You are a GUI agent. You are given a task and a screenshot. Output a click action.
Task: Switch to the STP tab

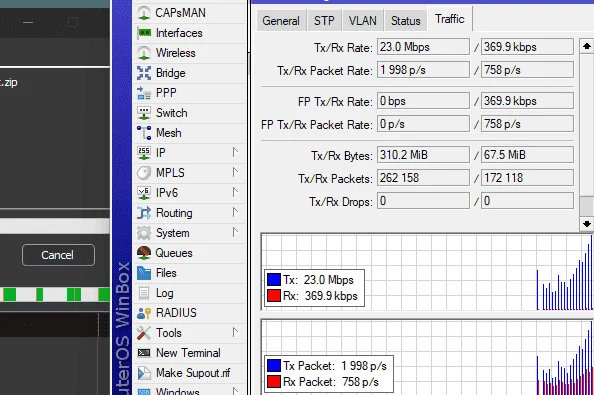click(324, 20)
